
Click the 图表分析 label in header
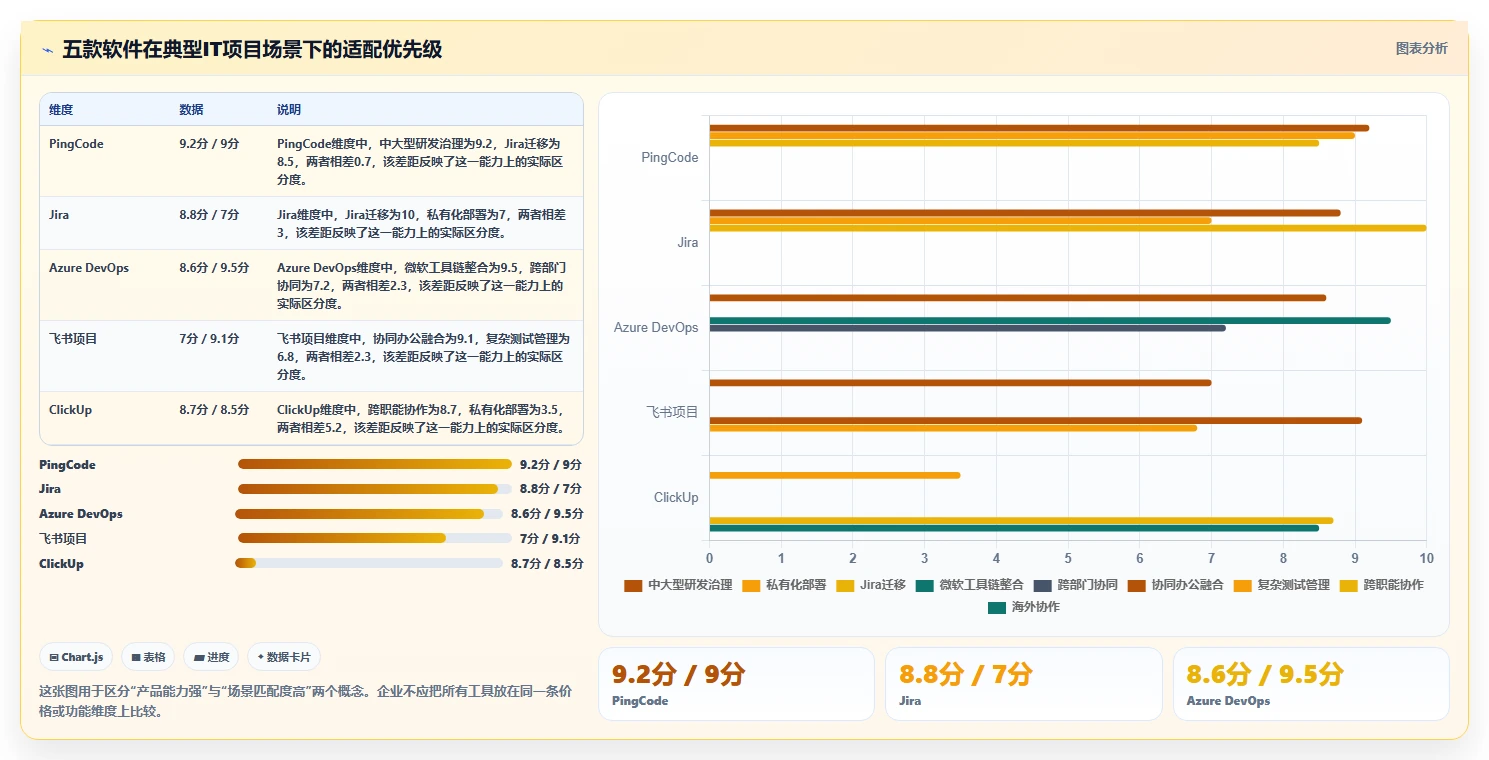click(1421, 48)
